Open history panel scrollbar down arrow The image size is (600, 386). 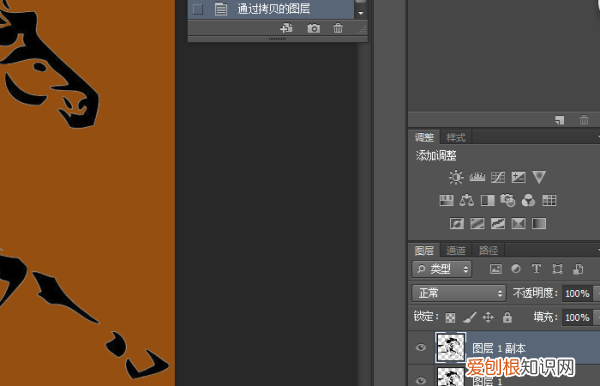tap(360, 13)
